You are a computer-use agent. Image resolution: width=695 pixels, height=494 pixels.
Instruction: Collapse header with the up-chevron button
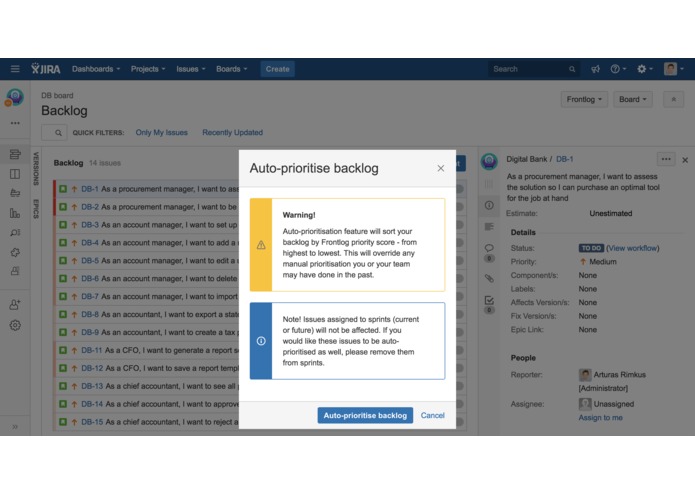point(673,99)
